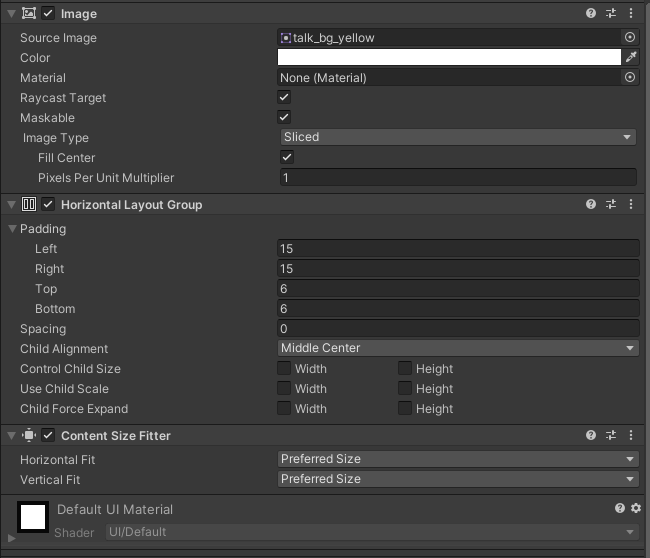This screenshot has height=558, width=650.
Task: Open help for Horizontal Layout Group
Action: click(x=591, y=204)
